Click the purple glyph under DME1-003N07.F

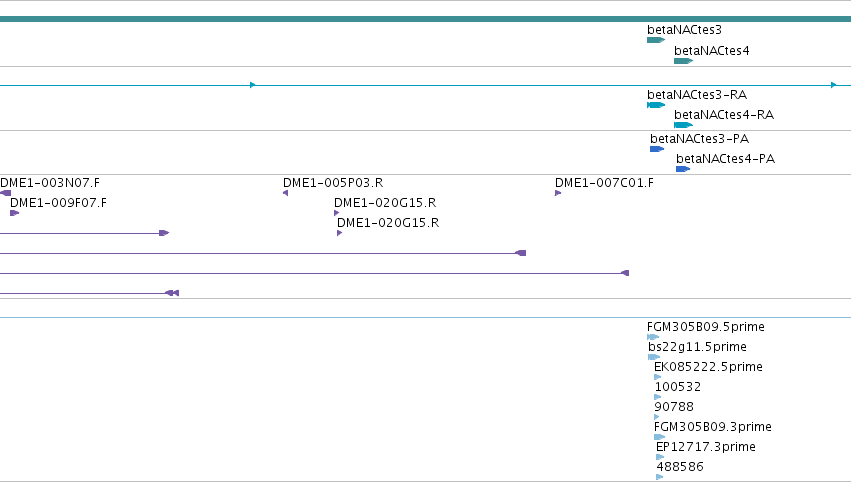pyautogui.click(x=5, y=193)
